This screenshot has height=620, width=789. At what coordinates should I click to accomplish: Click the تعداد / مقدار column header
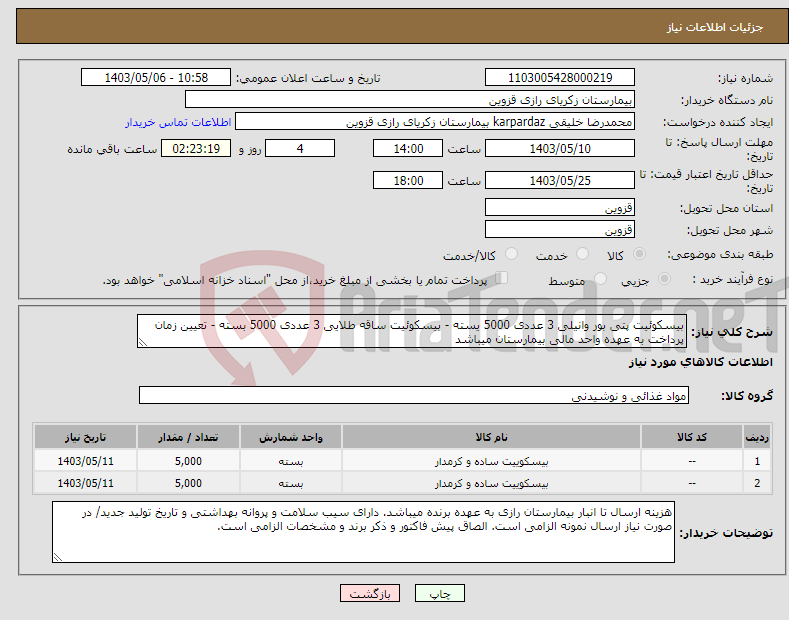(188, 437)
